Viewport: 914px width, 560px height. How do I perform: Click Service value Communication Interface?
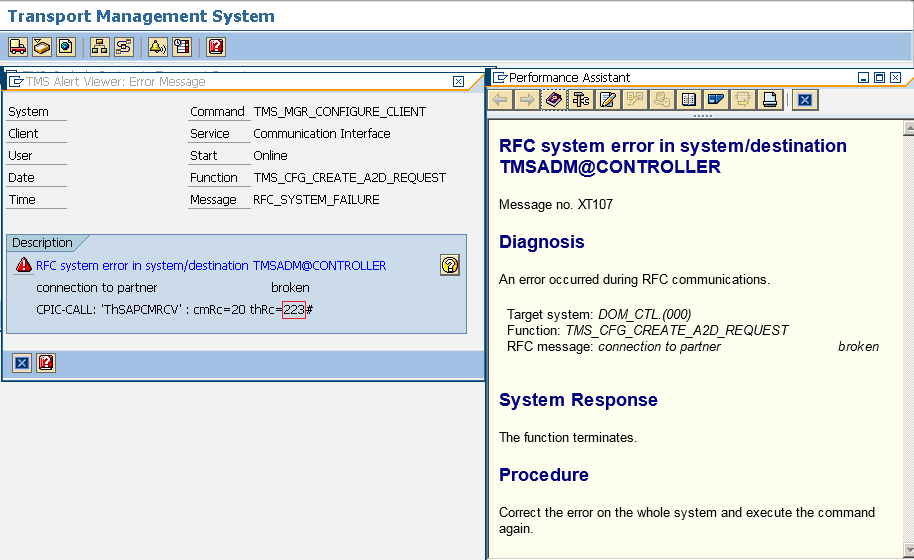tap(322, 134)
